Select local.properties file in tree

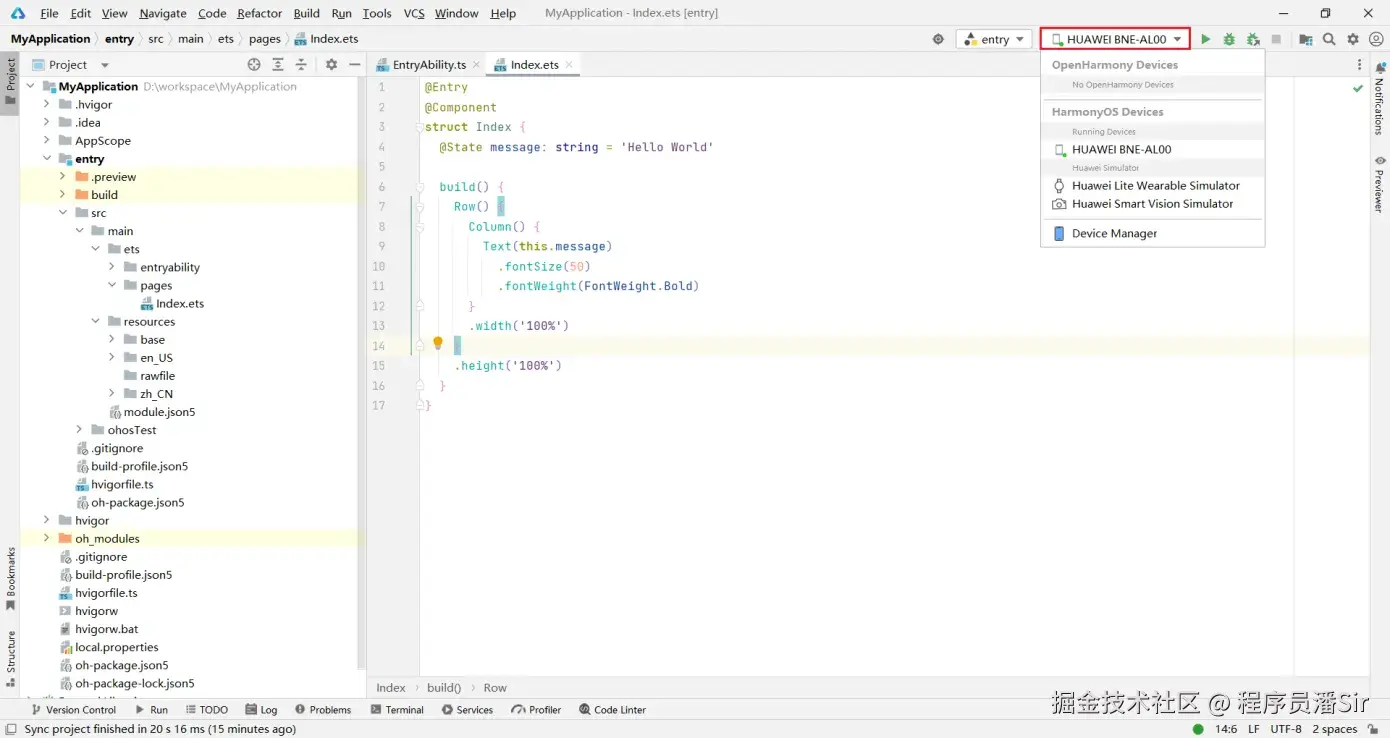pyautogui.click(x=116, y=647)
